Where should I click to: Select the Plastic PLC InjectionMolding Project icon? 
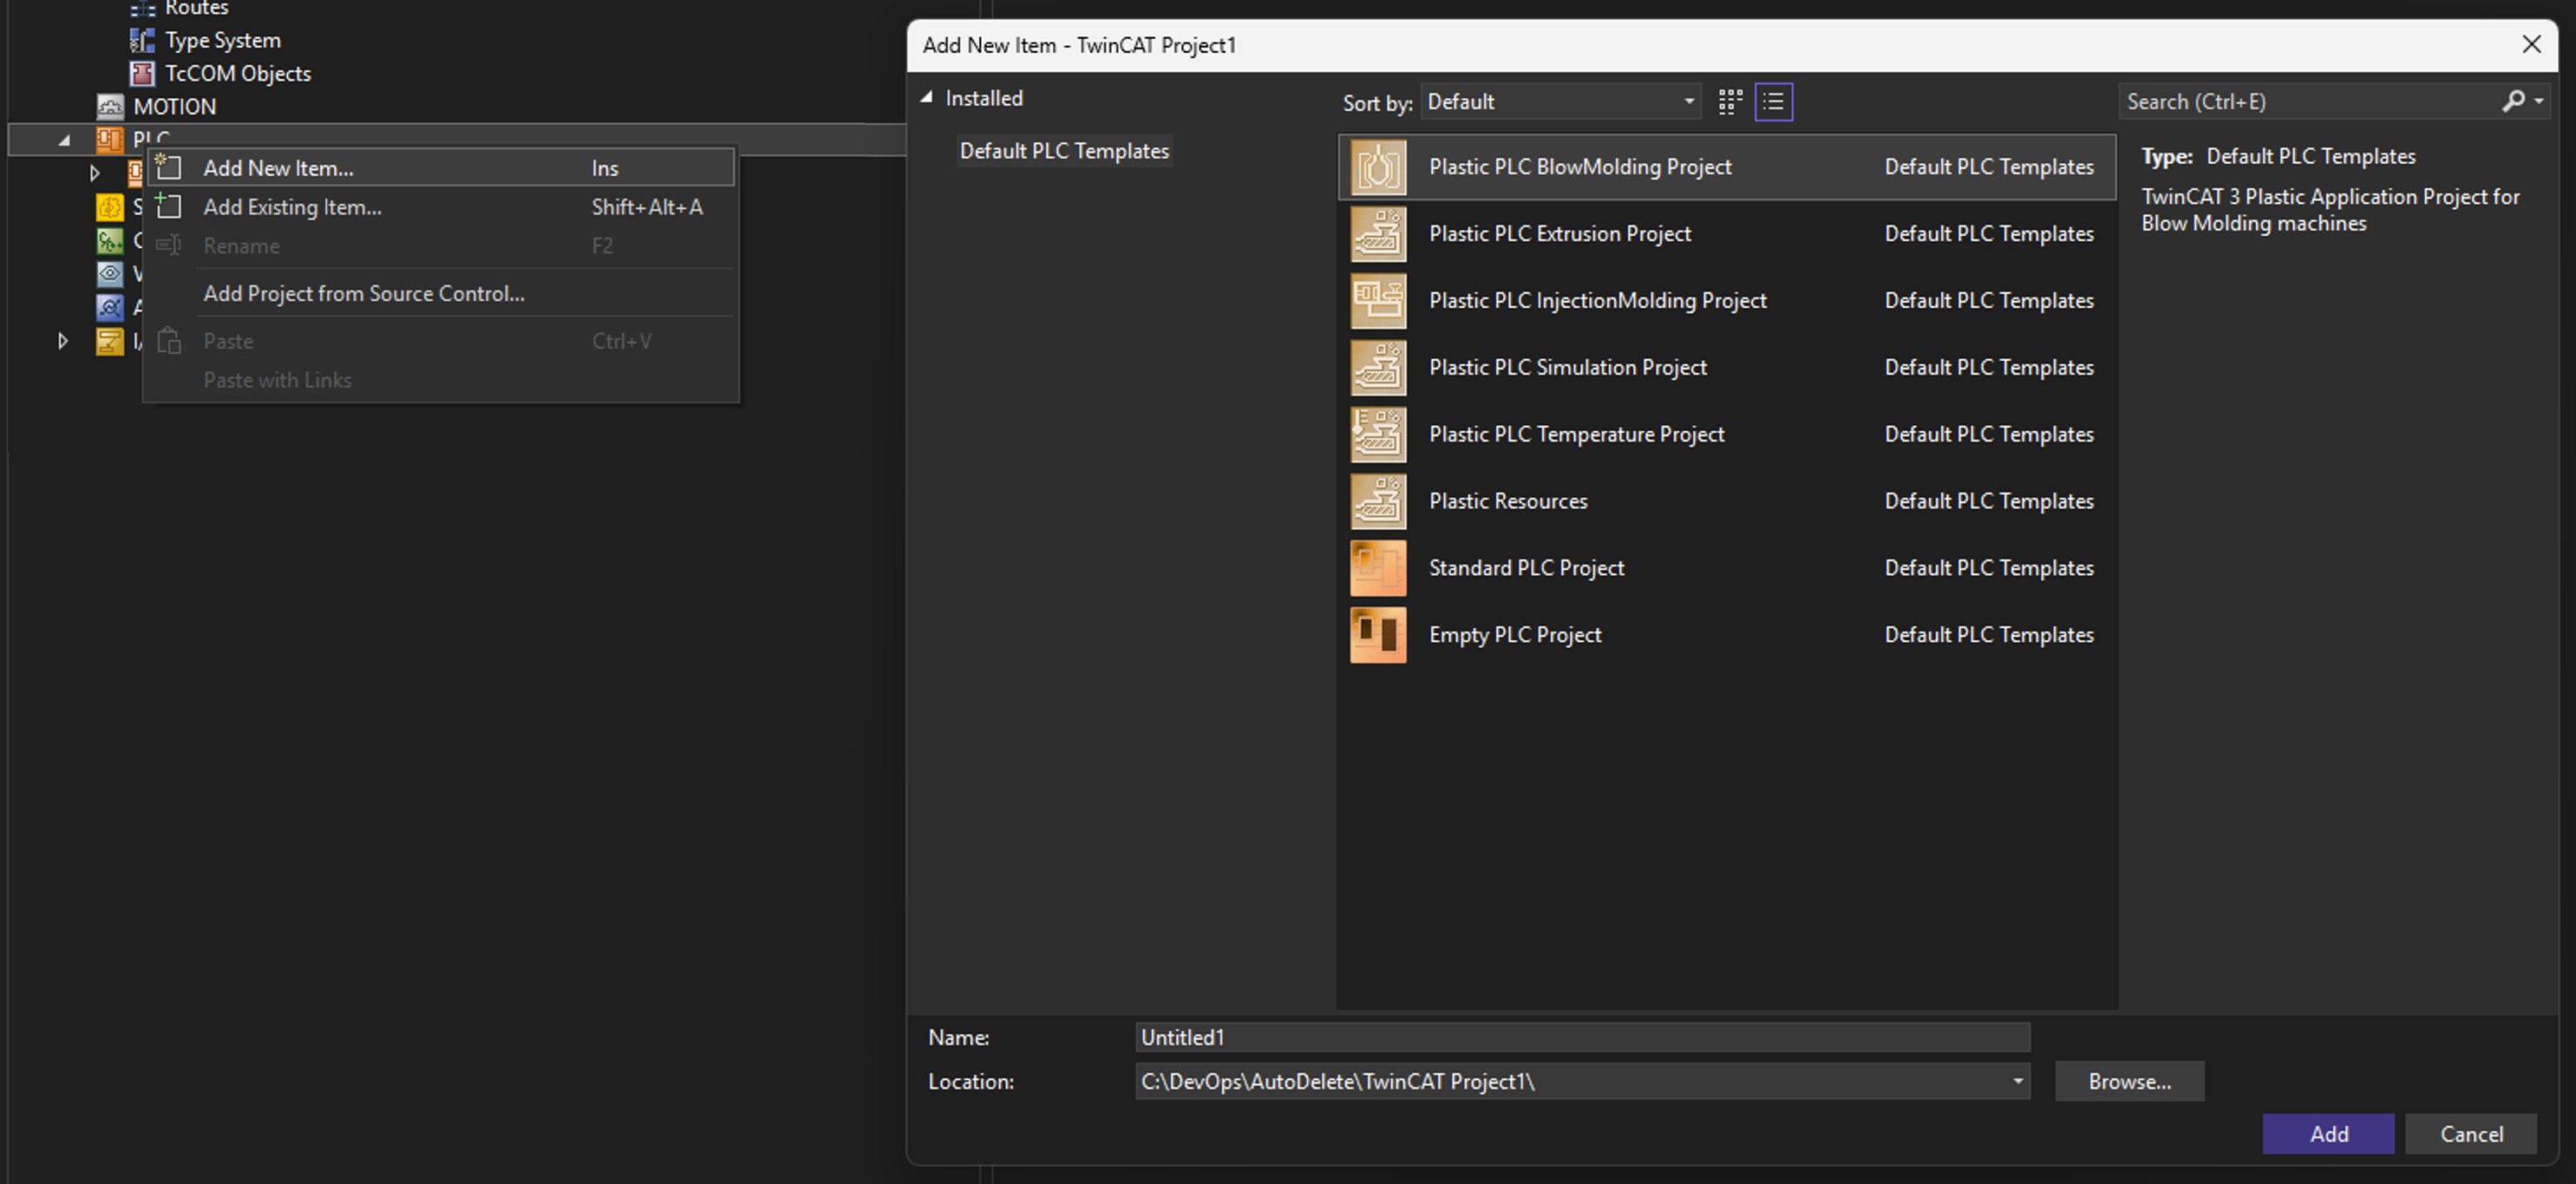pos(1378,301)
